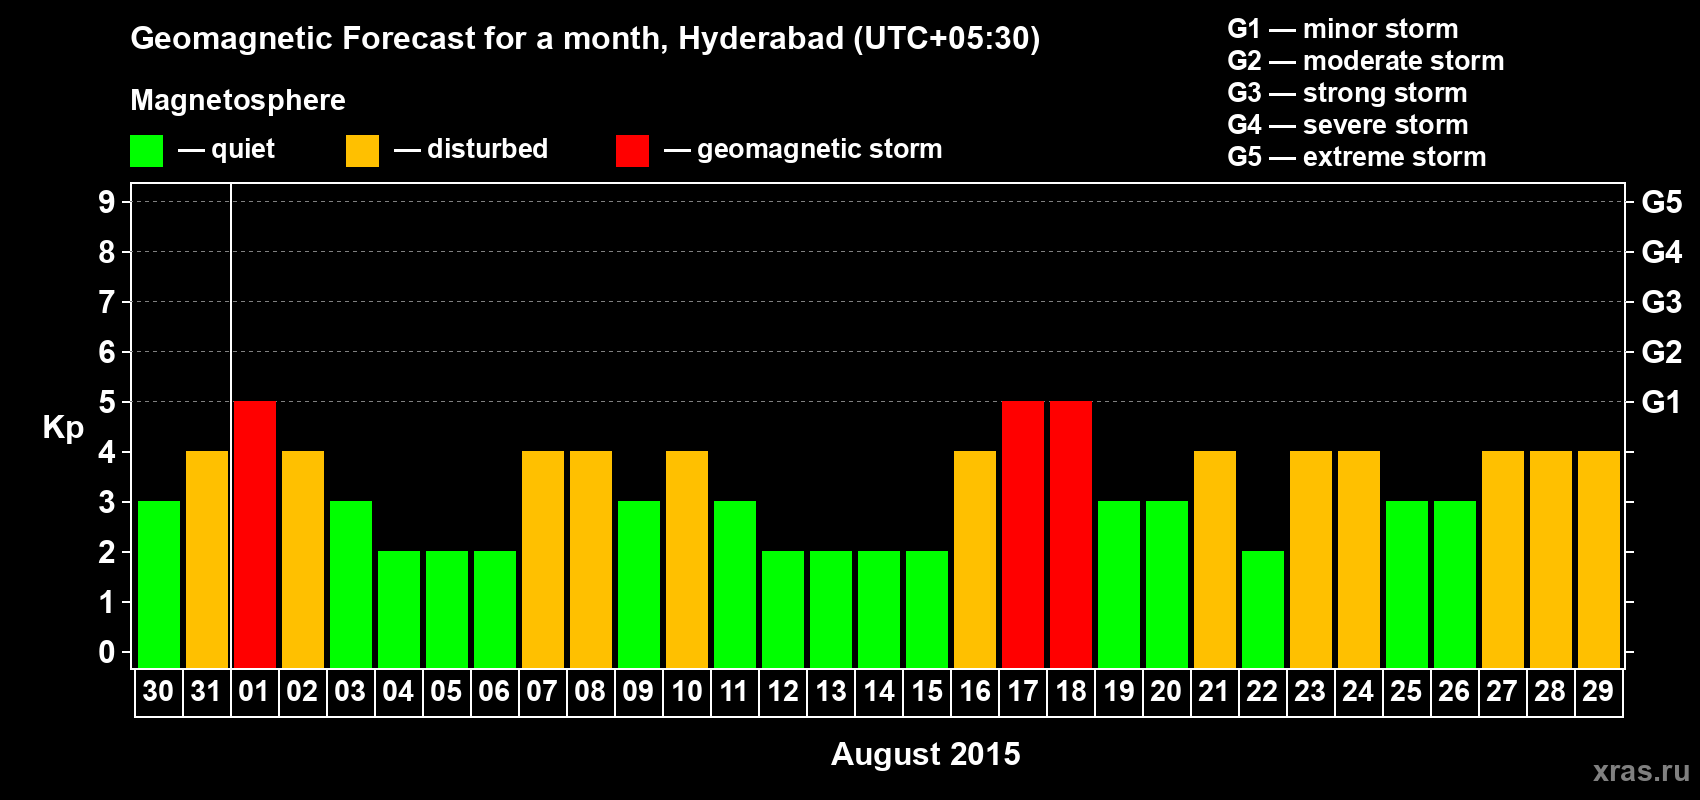Click date label 13 on the axis

[x=830, y=691]
